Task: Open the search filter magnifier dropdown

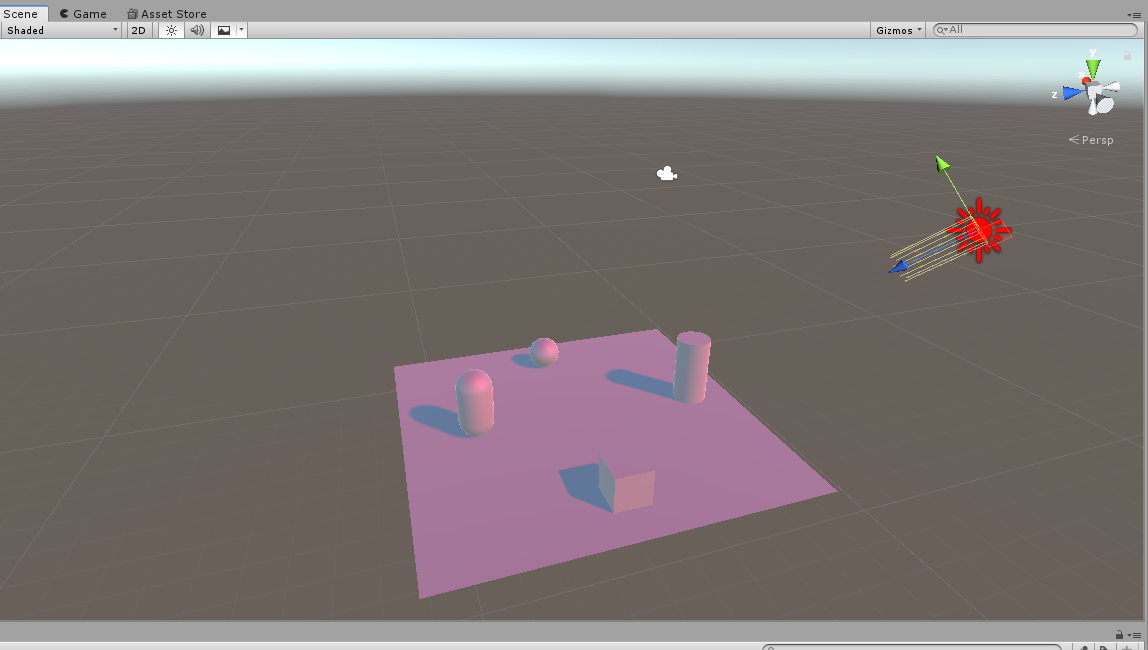Action: coord(942,30)
